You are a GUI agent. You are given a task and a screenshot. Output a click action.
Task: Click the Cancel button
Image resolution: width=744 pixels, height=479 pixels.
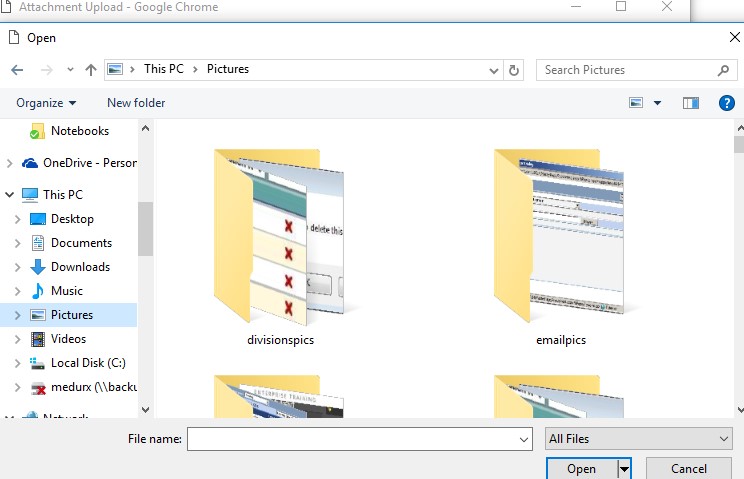point(688,468)
